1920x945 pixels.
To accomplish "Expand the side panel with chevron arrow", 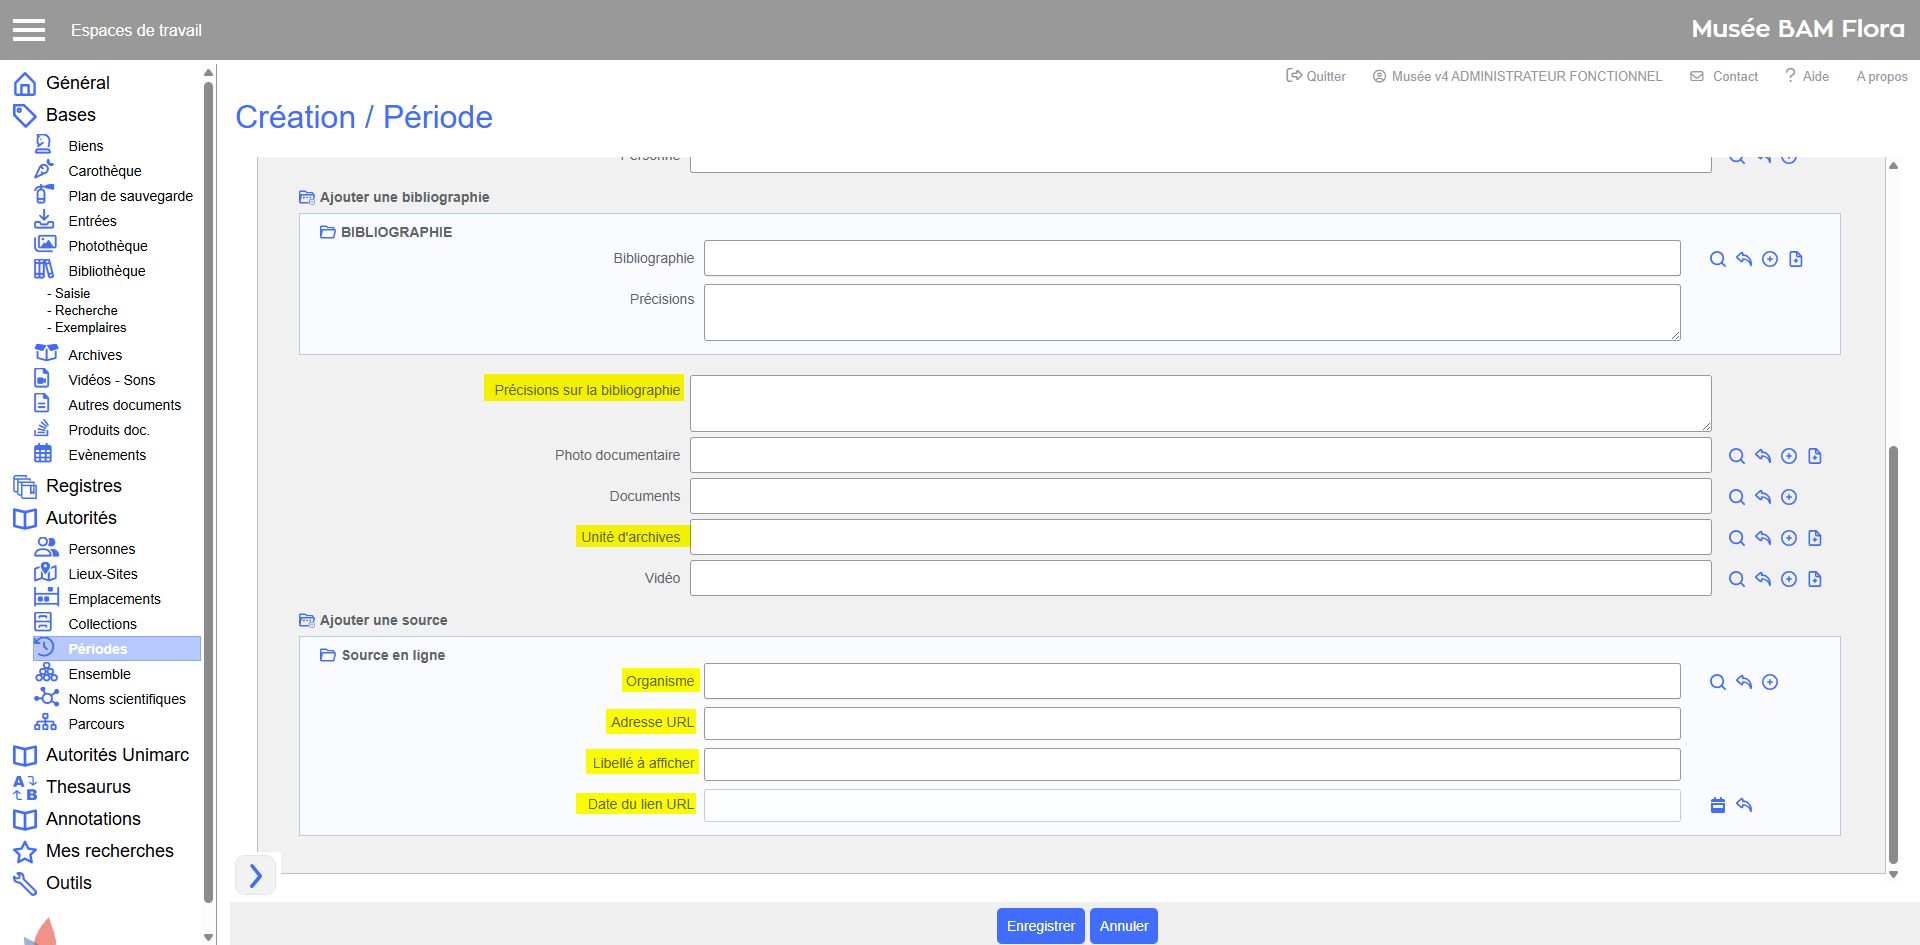I will click(x=255, y=875).
